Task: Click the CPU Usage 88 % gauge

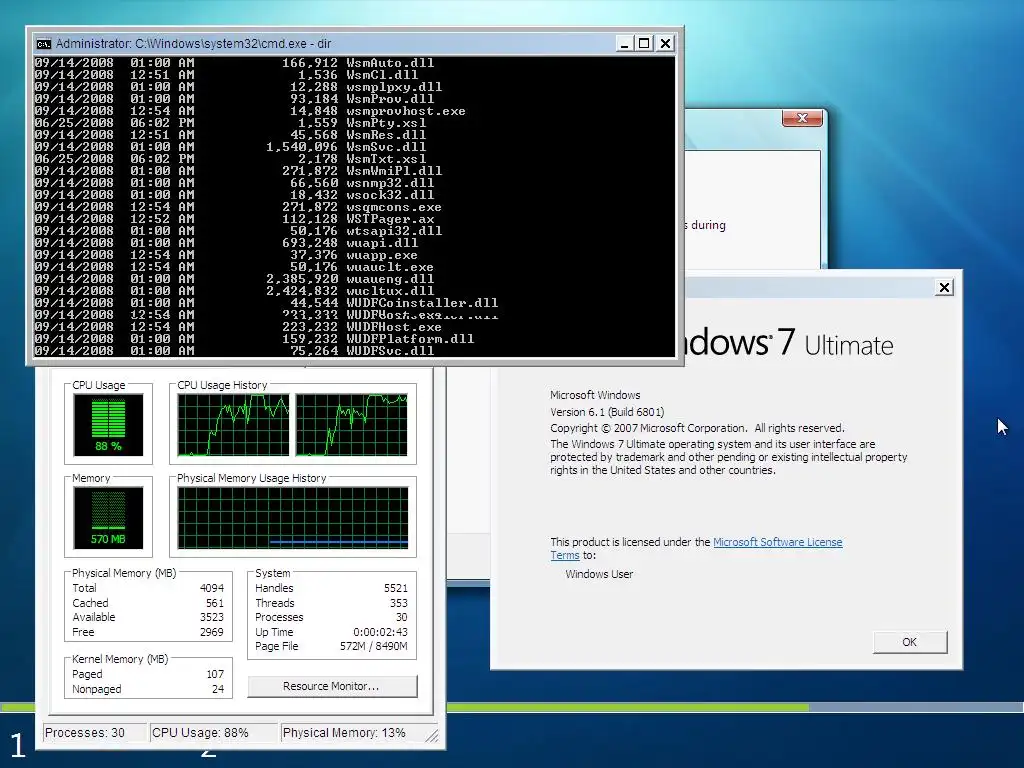Action: pos(108,425)
